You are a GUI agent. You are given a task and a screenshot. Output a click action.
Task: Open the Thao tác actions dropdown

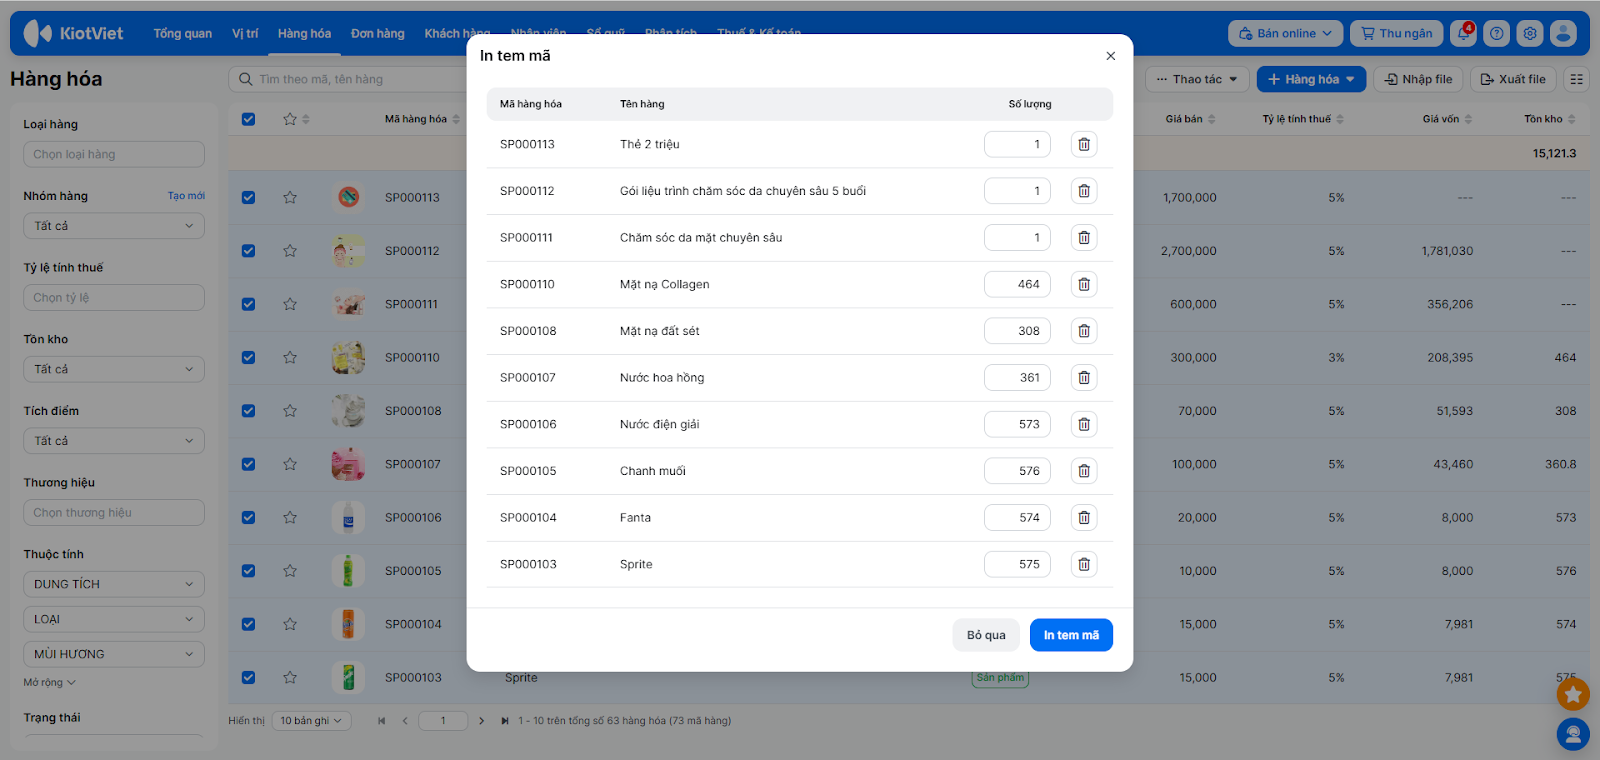point(1197,79)
